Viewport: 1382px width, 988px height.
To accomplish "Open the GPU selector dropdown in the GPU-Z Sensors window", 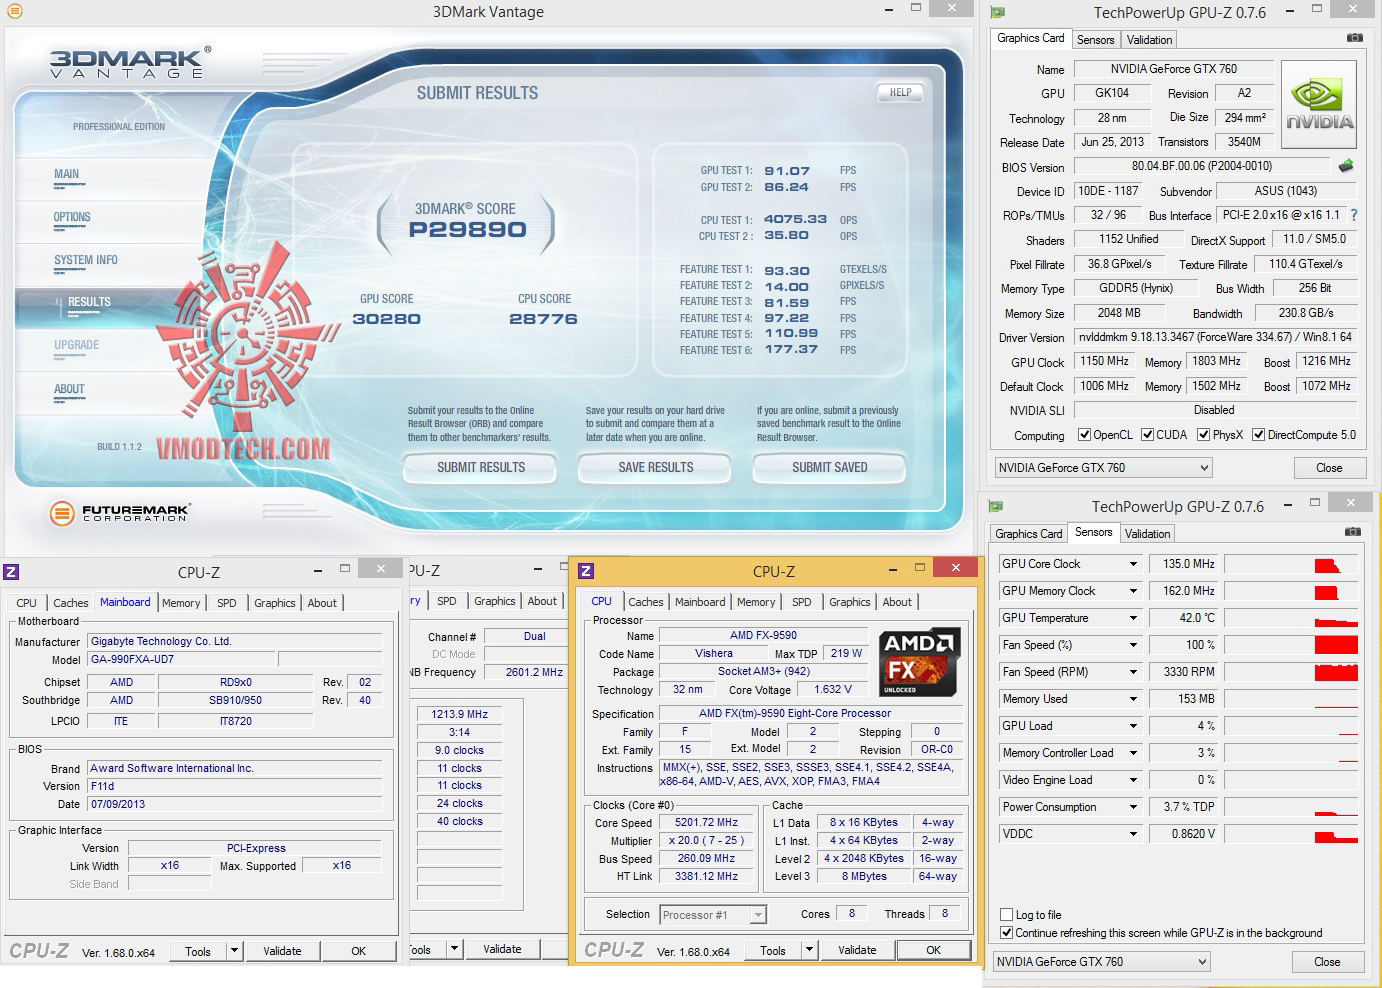I will (1101, 962).
